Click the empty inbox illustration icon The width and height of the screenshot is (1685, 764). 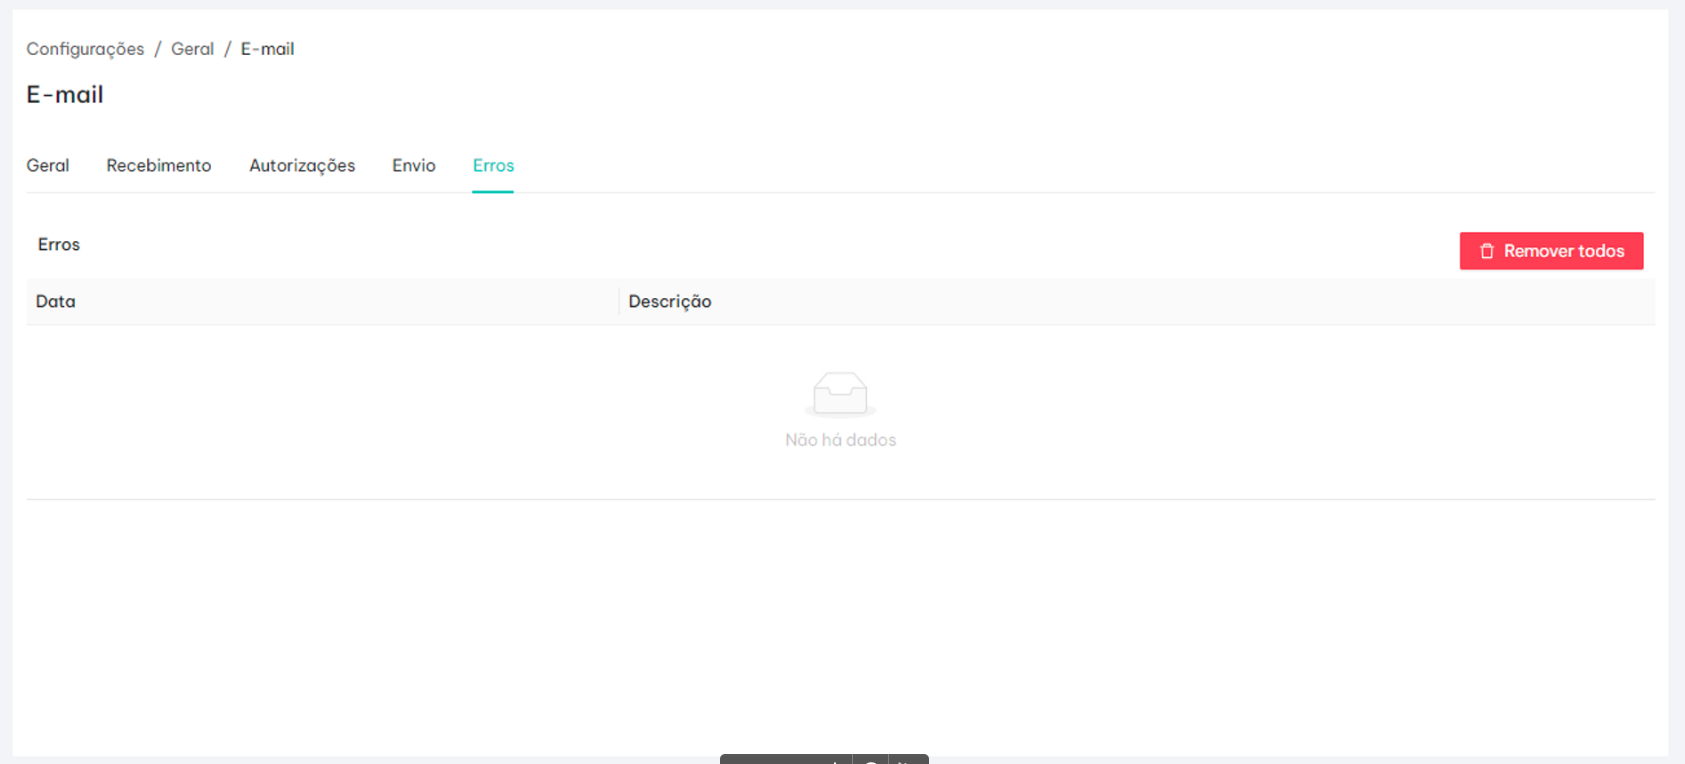(840, 394)
